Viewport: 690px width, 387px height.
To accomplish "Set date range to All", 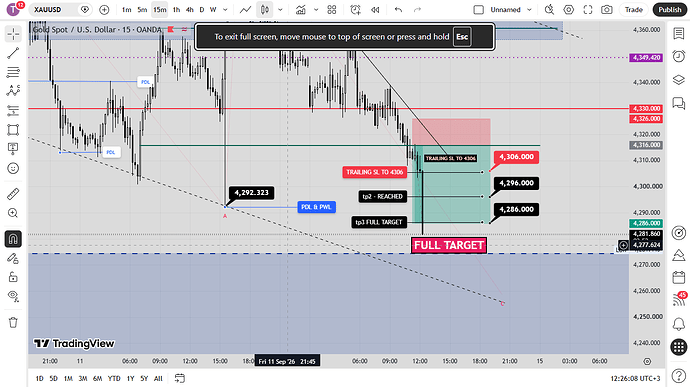I will click(158, 378).
